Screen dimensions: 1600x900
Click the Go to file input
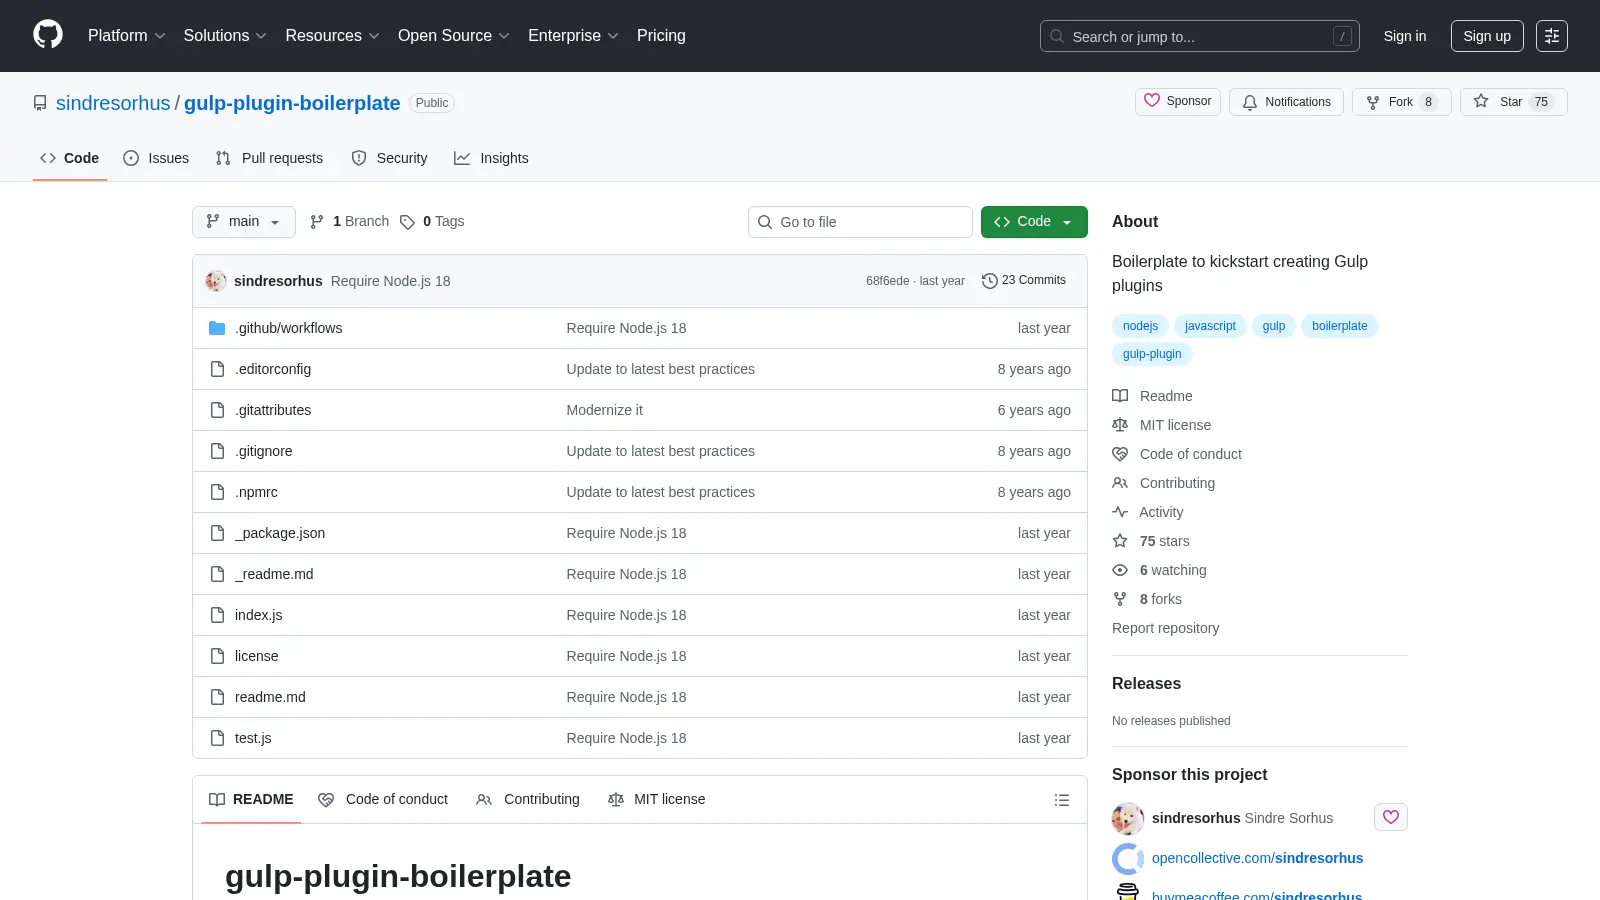(x=860, y=222)
